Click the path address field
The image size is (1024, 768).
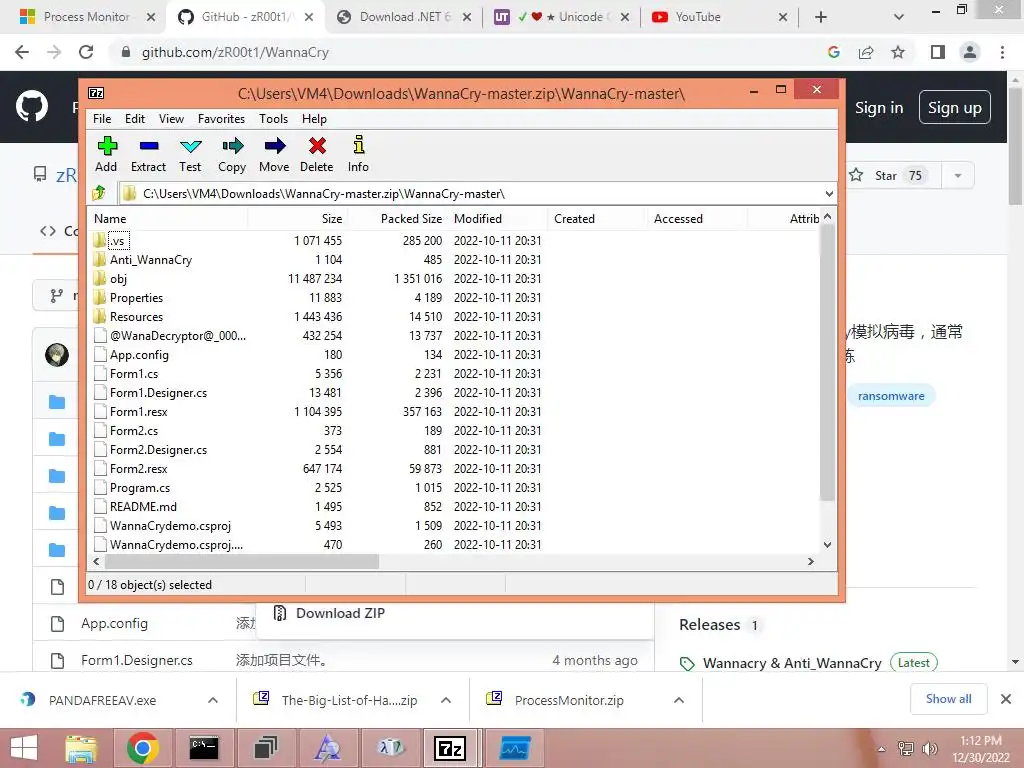click(x=470, y=193)
